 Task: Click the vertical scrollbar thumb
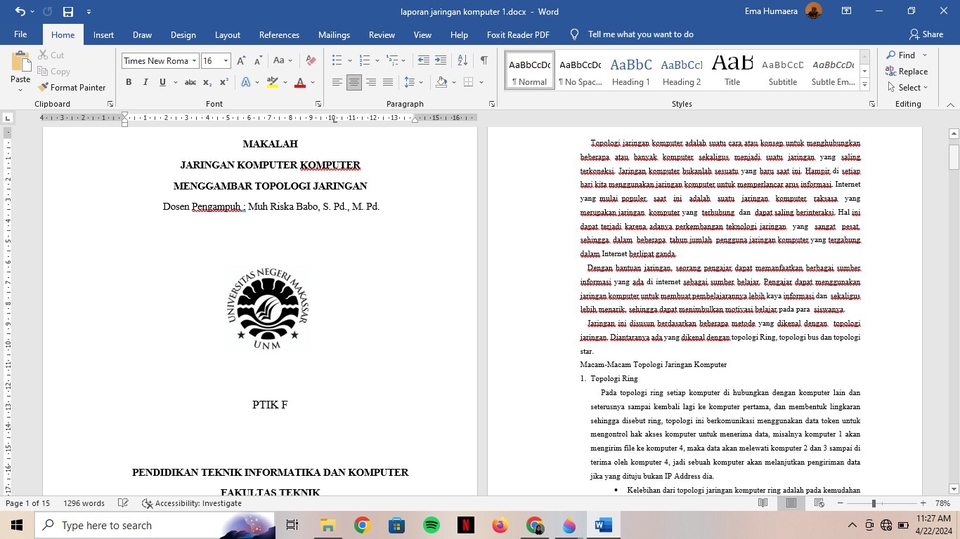point(953,157)
